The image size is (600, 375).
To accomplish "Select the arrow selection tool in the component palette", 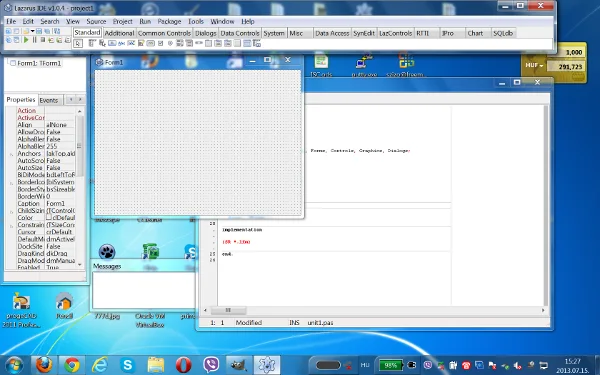I will tap(78, 44).
